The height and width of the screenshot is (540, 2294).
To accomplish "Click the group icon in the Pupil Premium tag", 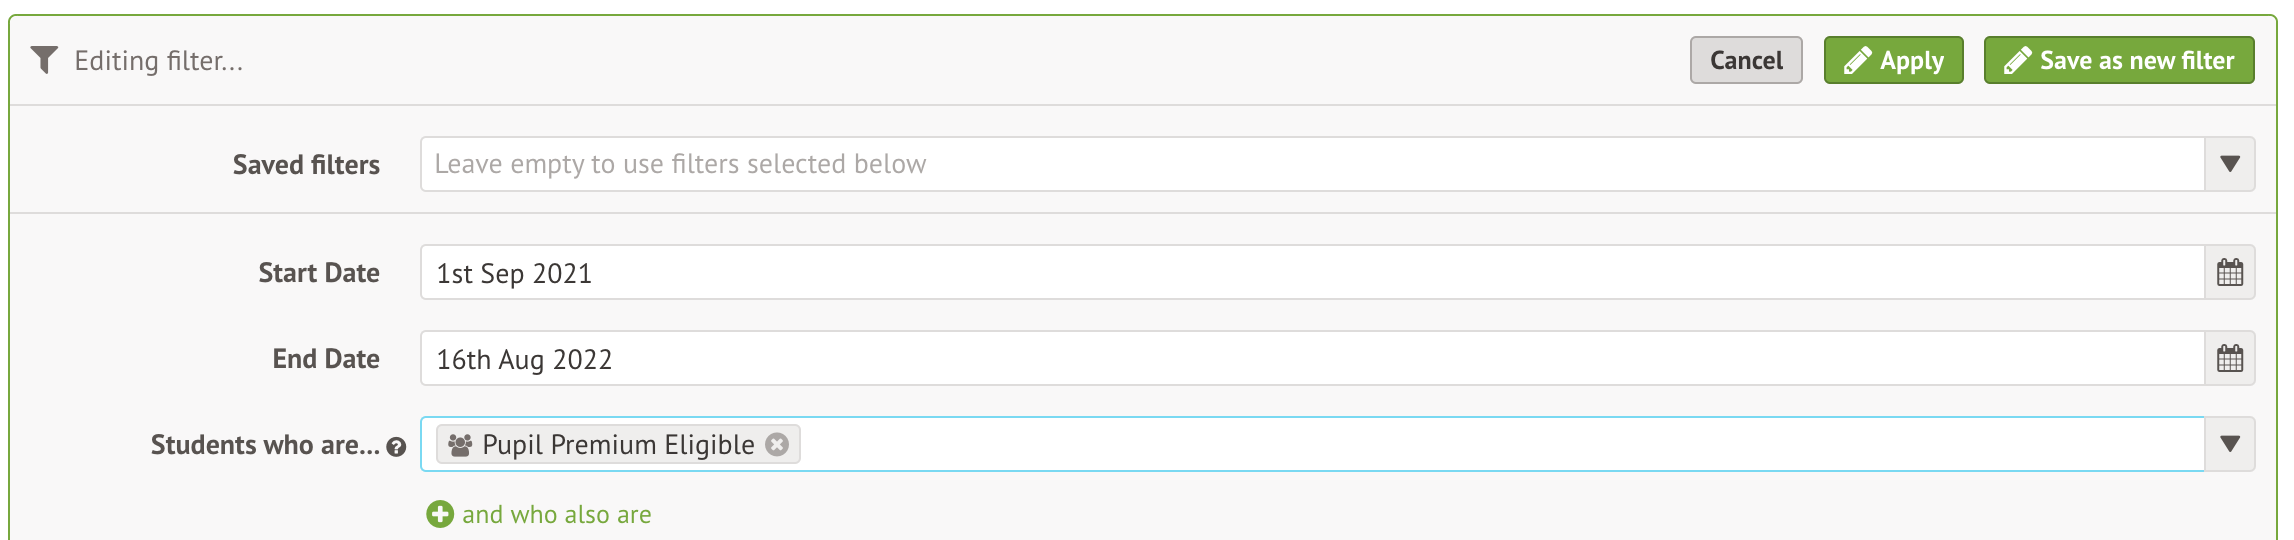I will coord(460,444).
